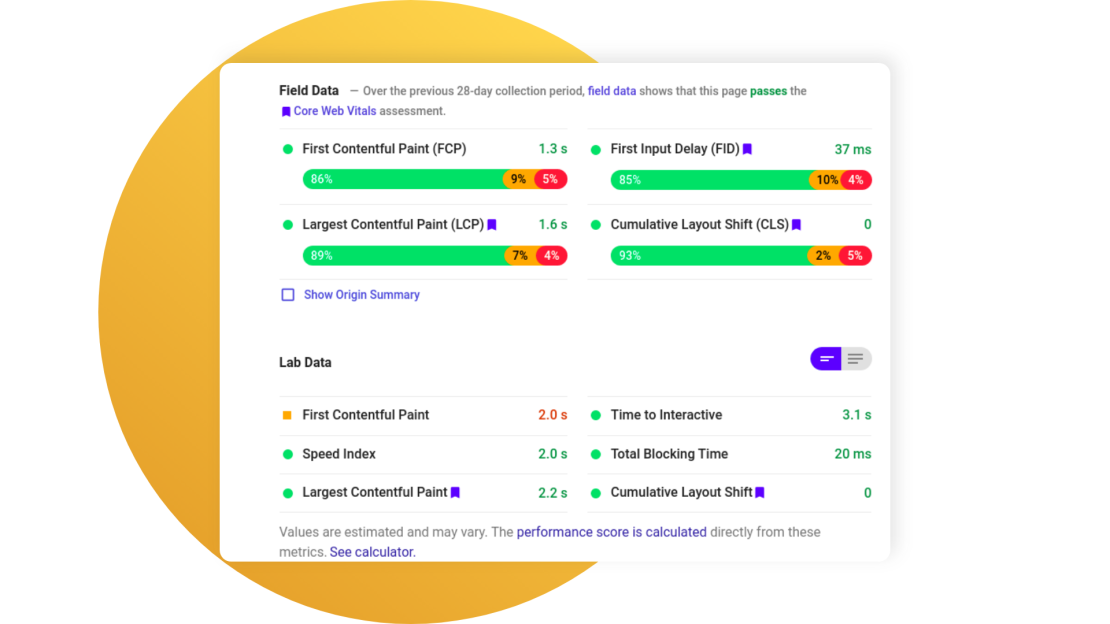
Task: Click the bookmark icon beside Core Web Vitals
Action: coord(285,111)
